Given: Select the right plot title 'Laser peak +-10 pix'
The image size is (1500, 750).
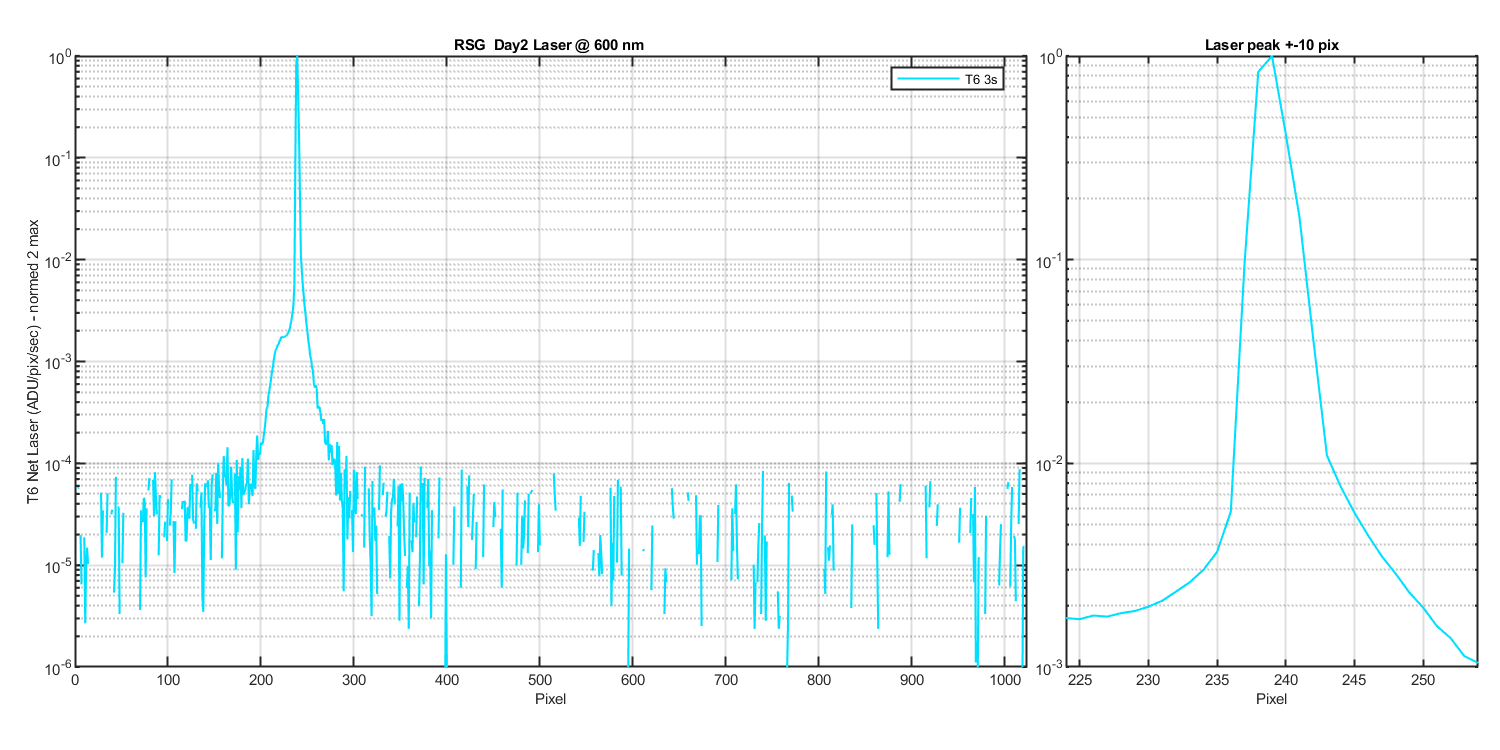Looking at the screenshot, I should (1270, 45).
